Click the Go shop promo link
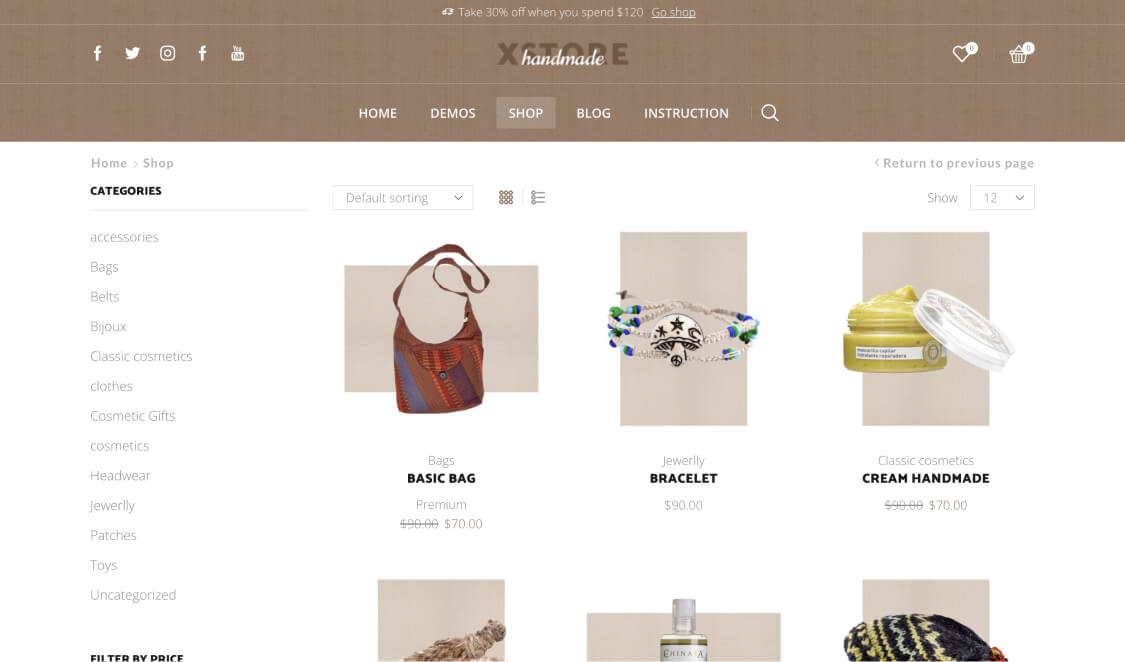Viewport: 1125px width, 662px height. click(x=673, y=12)
